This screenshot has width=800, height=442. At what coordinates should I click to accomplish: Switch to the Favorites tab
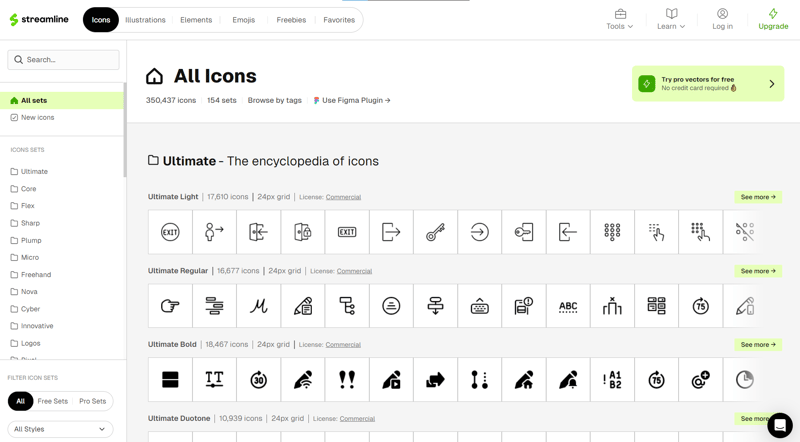(x=339, y=20)
